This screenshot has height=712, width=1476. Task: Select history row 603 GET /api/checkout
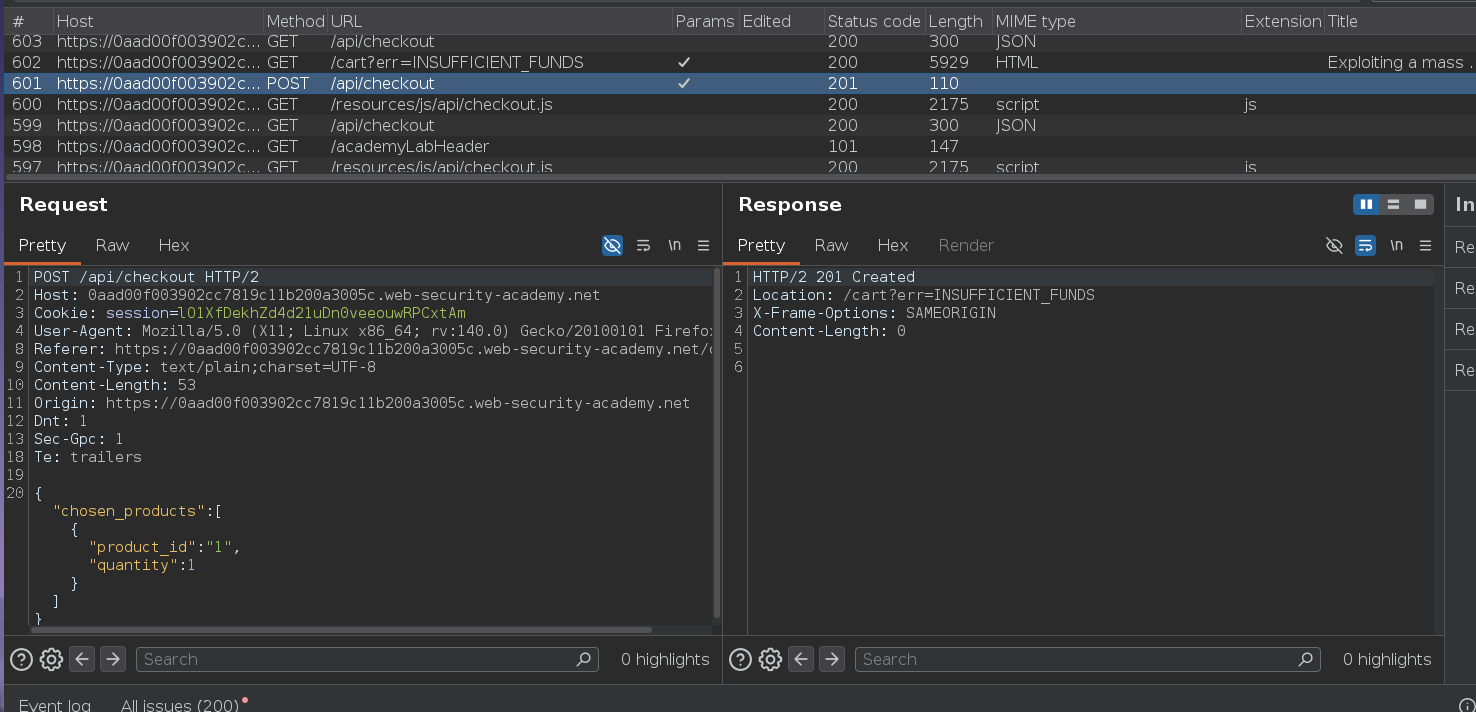click(738, 41)
